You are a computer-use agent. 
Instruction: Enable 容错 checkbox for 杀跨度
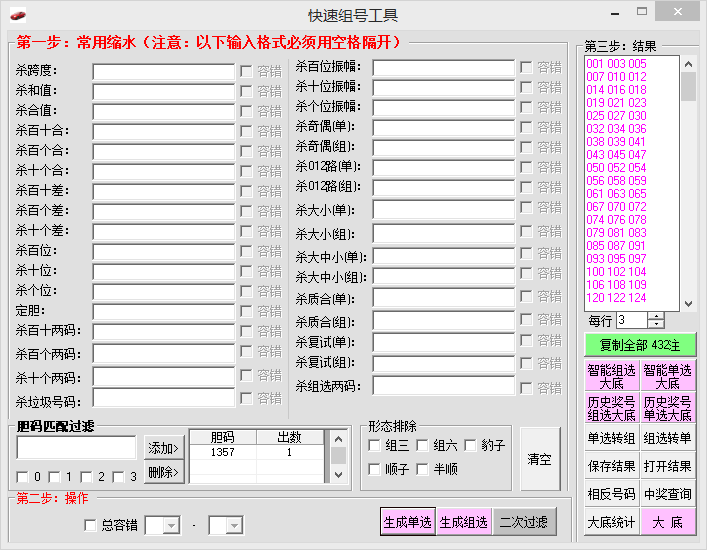246,71
